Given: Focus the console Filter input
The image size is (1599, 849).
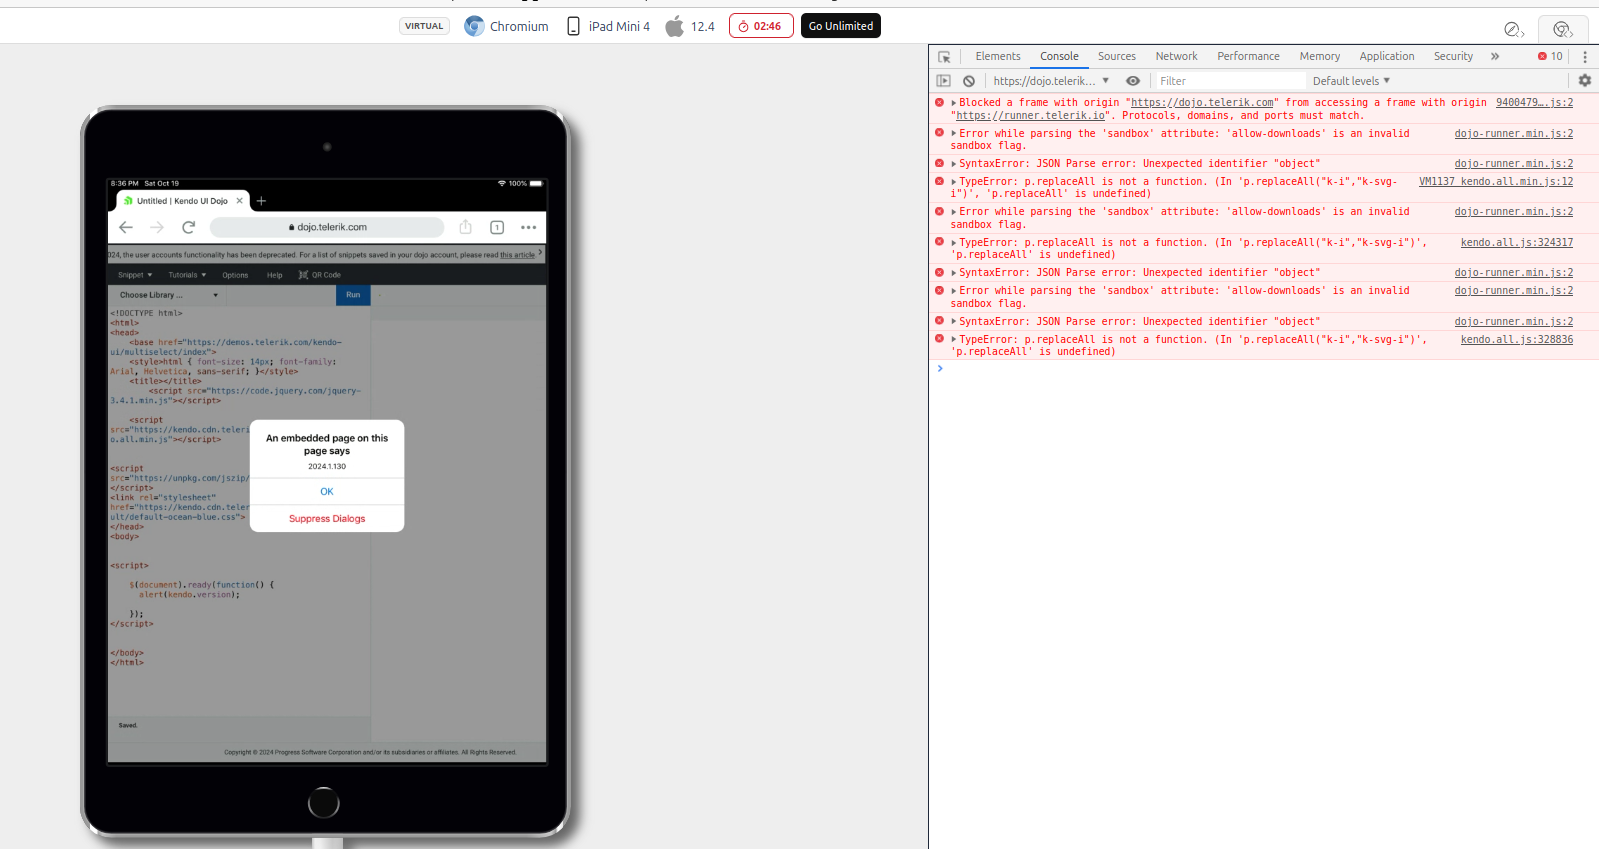Looking at the screenshot, I should click(1230, 81).
